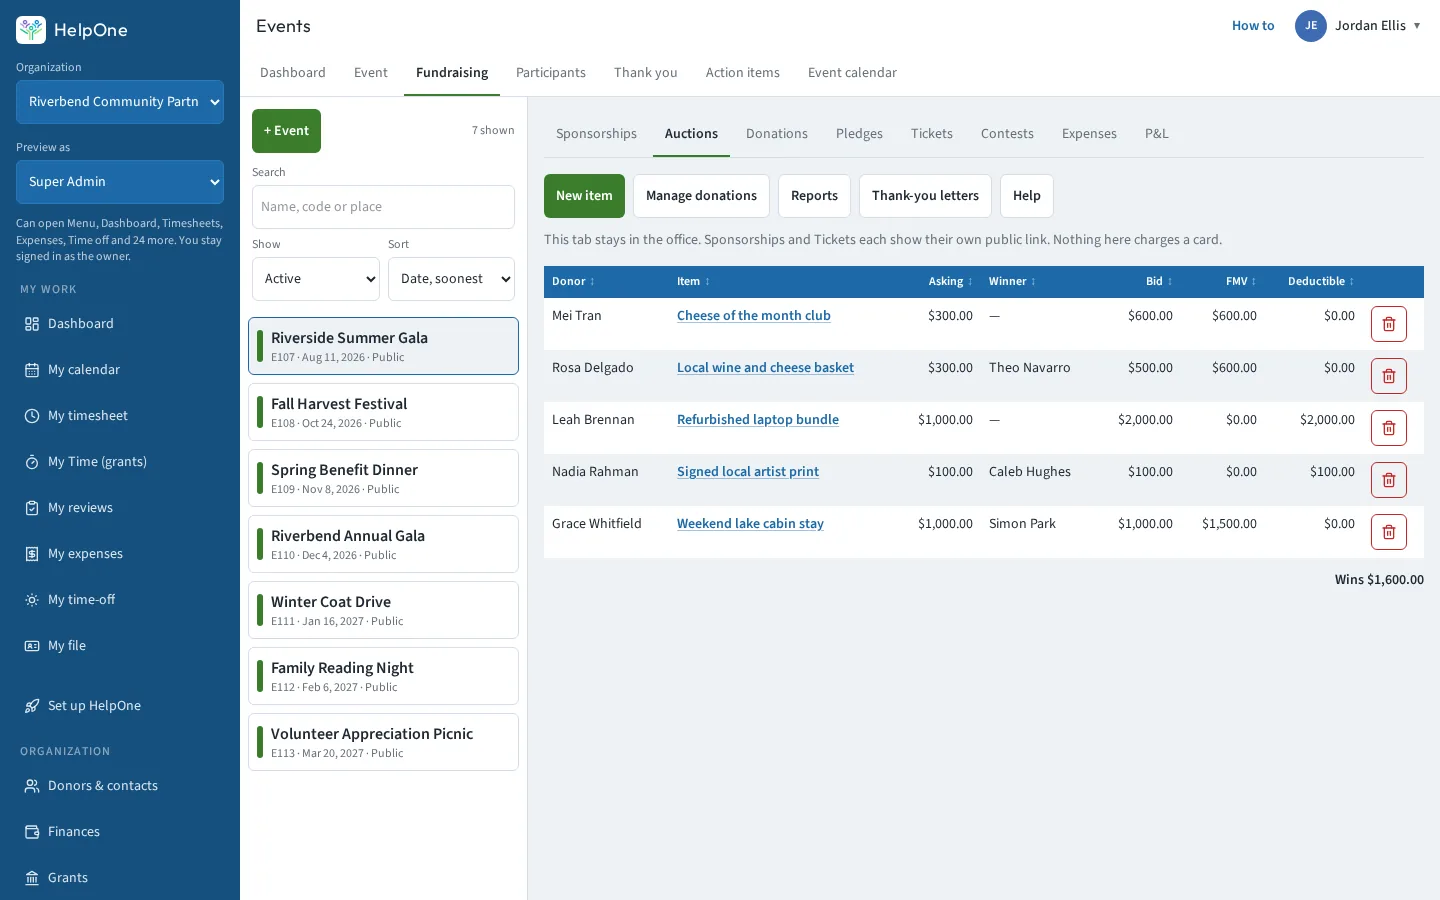
Task: Select the Winter Coat Drive event card
Action: click(x=383, y=610)
